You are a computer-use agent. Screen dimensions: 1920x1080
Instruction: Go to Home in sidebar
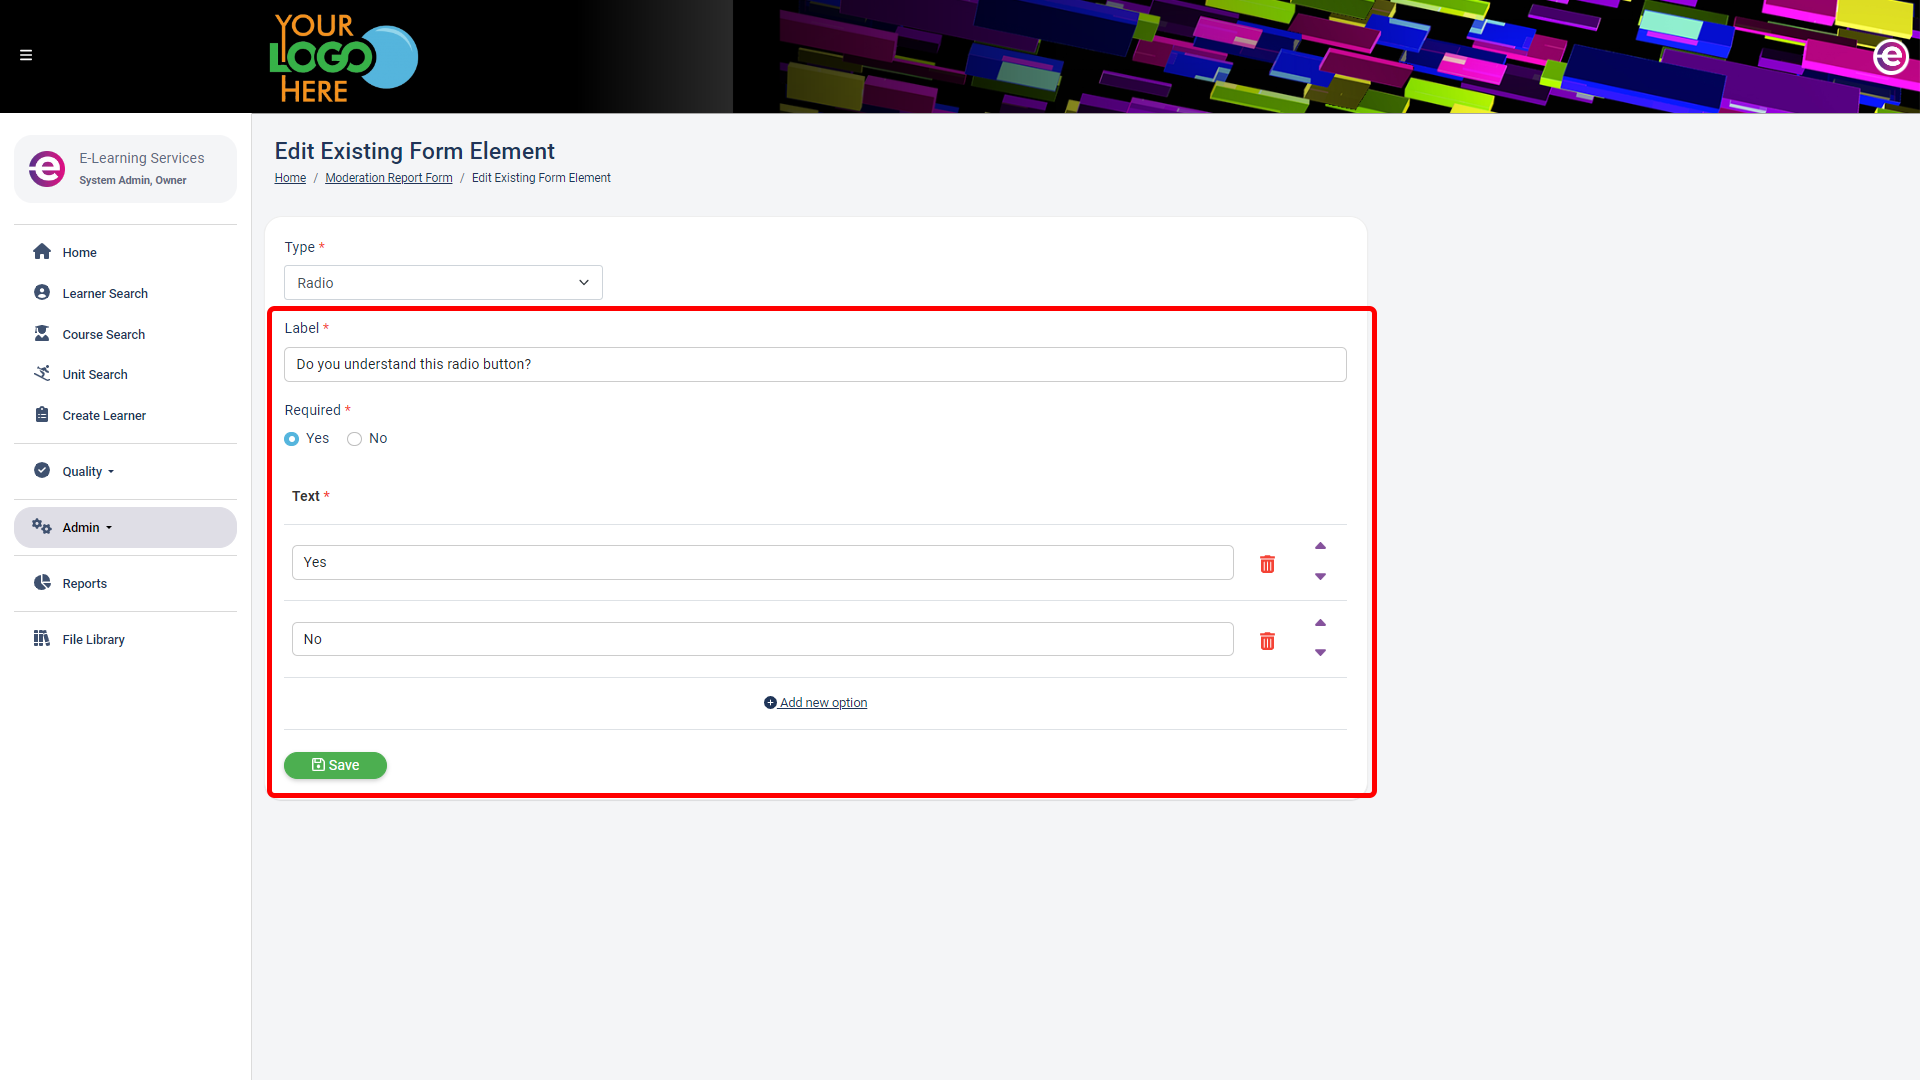79,253
